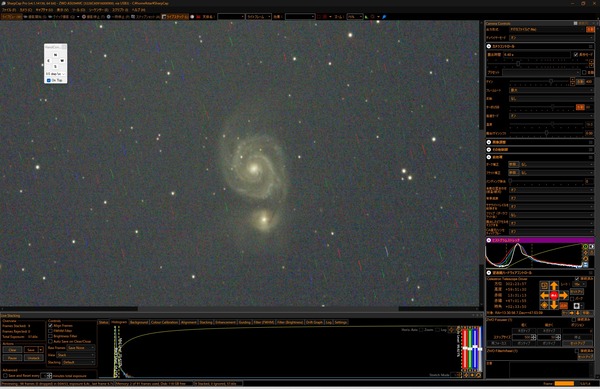Click W direction in hand controller window
Screen dimensions: 600x389
(62, 61)
